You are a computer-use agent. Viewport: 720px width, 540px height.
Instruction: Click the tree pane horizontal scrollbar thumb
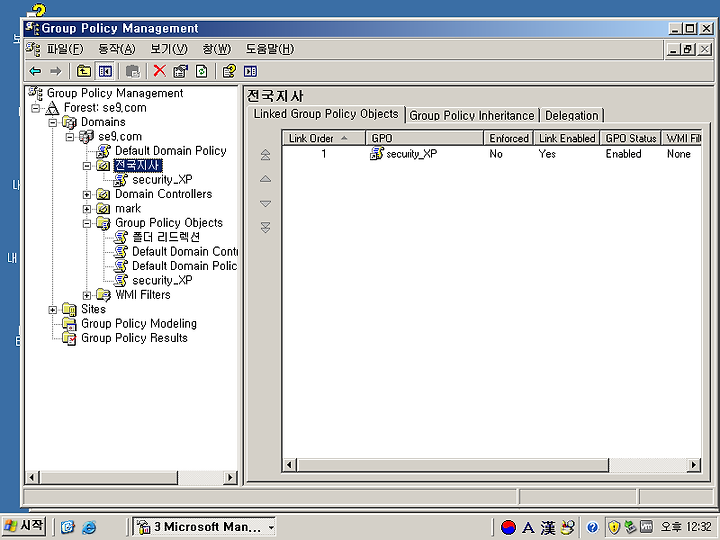pos(108,478)
